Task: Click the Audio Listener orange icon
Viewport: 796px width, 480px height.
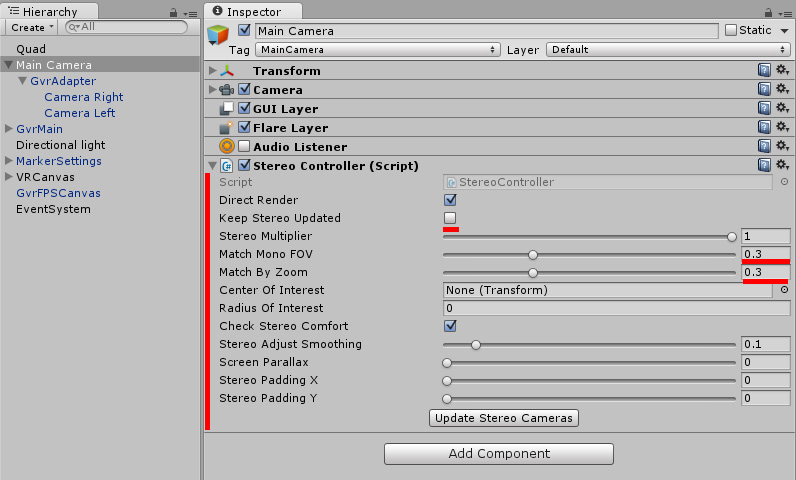Action: [227, 146]
